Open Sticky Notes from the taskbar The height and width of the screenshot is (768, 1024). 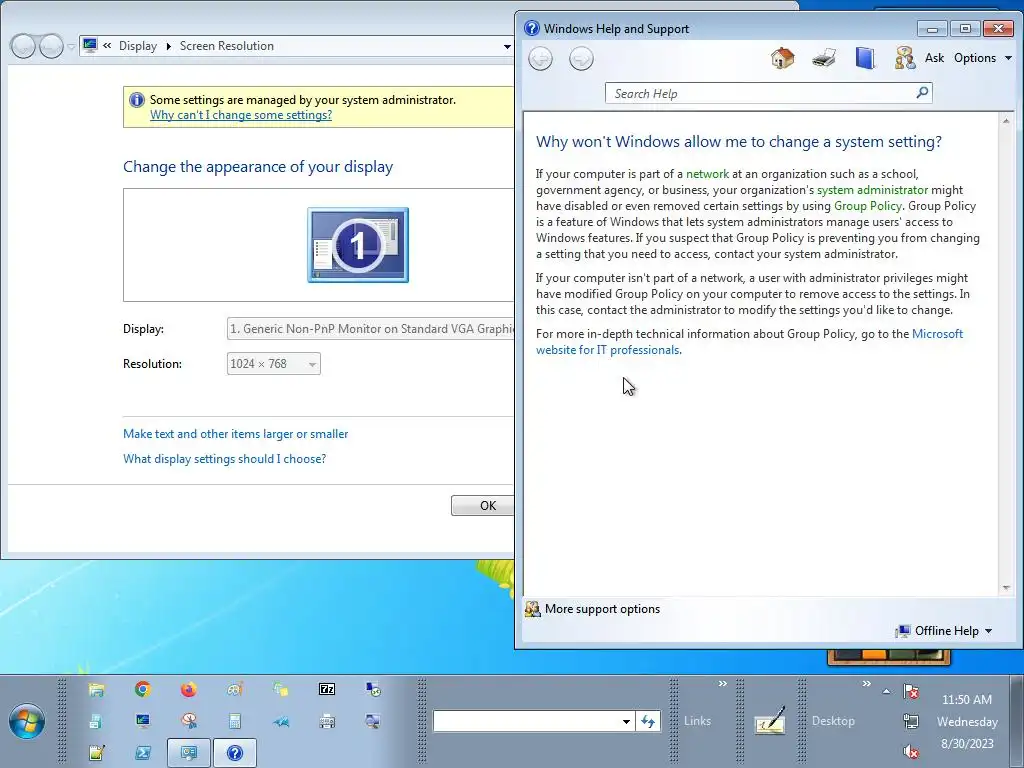click(281, 690)
